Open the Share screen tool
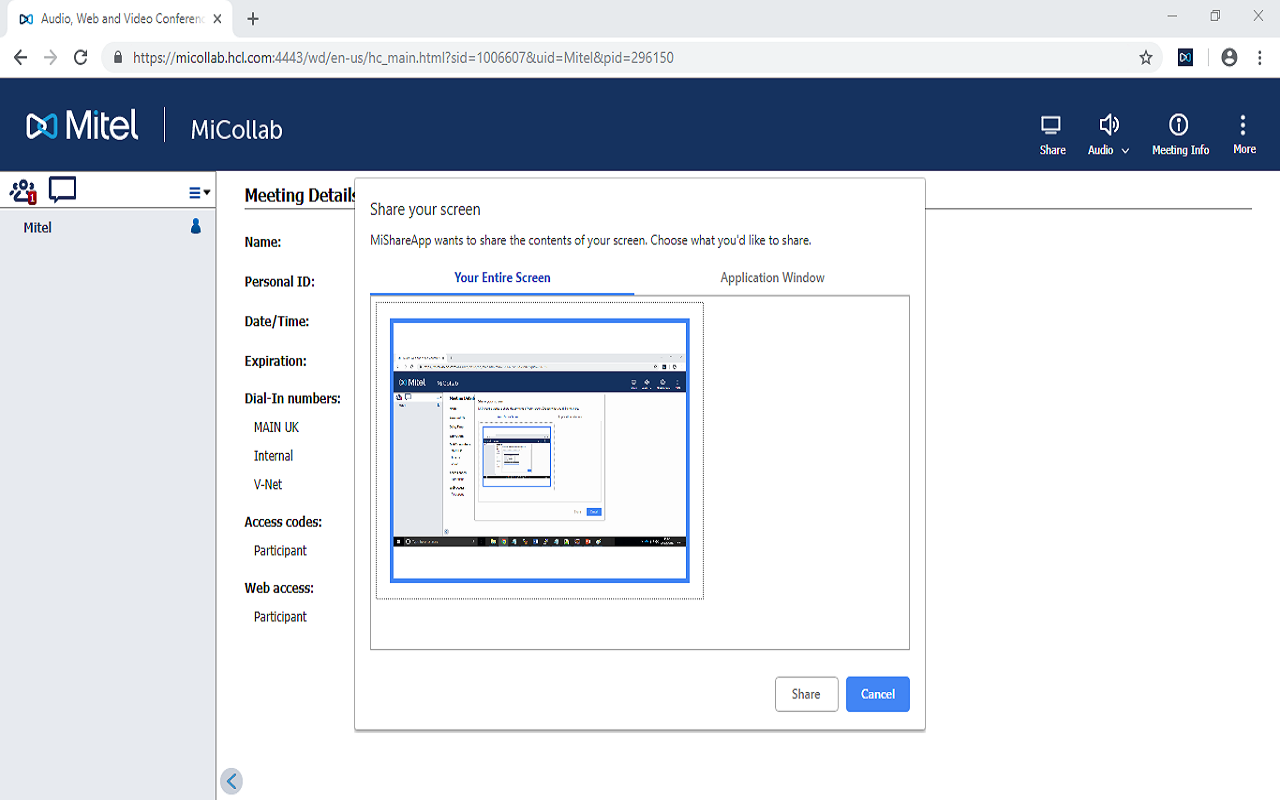This screenshot has width=1280, height=800. coord(1051,133)
